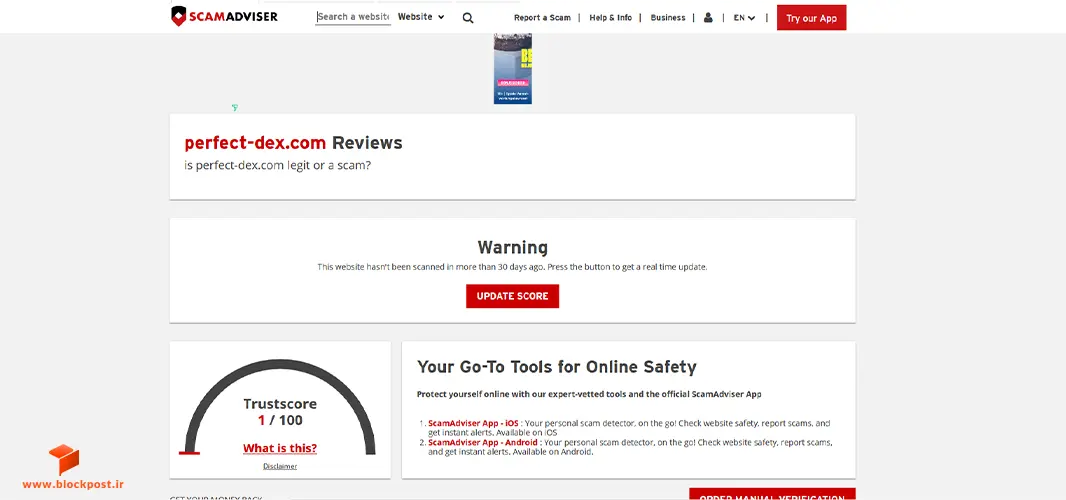Screen dimensions: 1066x500
Task: Click the small green ad marker icon
Action: (x=235, y=107)
